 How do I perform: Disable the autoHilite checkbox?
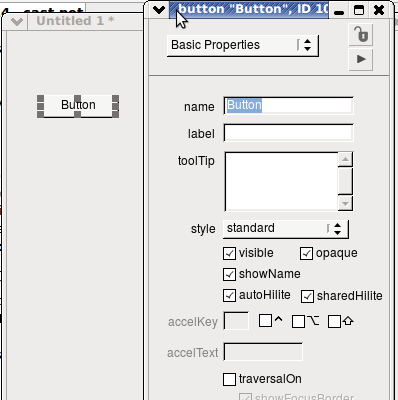[x=229, y=296]
